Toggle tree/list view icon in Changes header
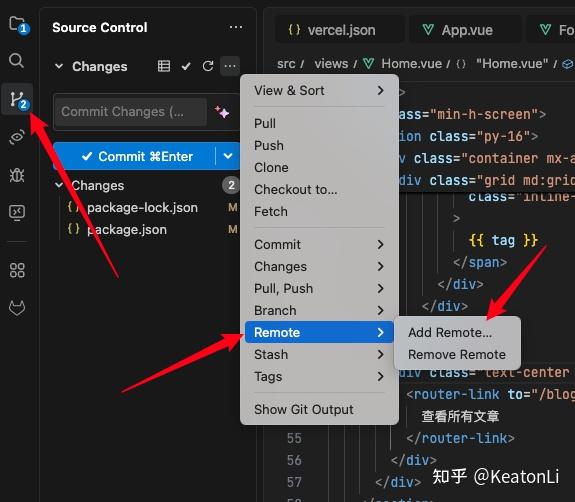The image size is (575, 502). 164,66
